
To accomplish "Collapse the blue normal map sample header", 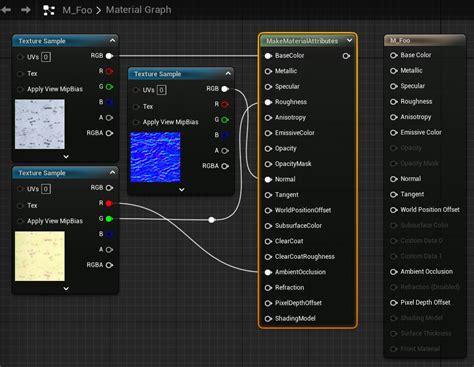I will (x=228, y=73).
